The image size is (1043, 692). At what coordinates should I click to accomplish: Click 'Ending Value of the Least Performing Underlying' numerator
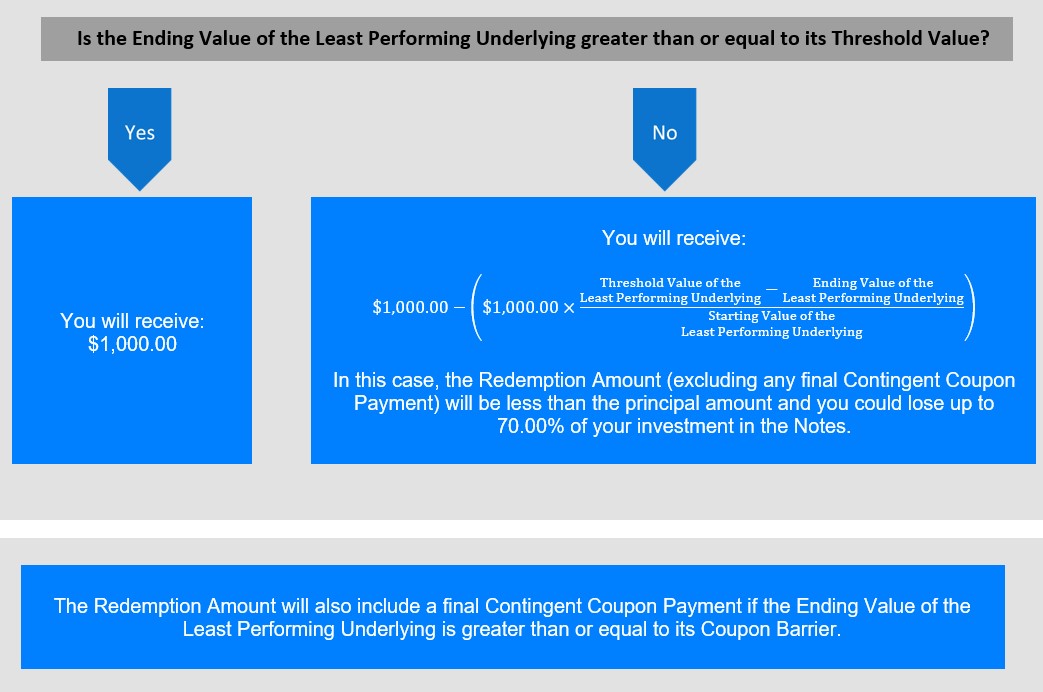(x=873, y=290)
